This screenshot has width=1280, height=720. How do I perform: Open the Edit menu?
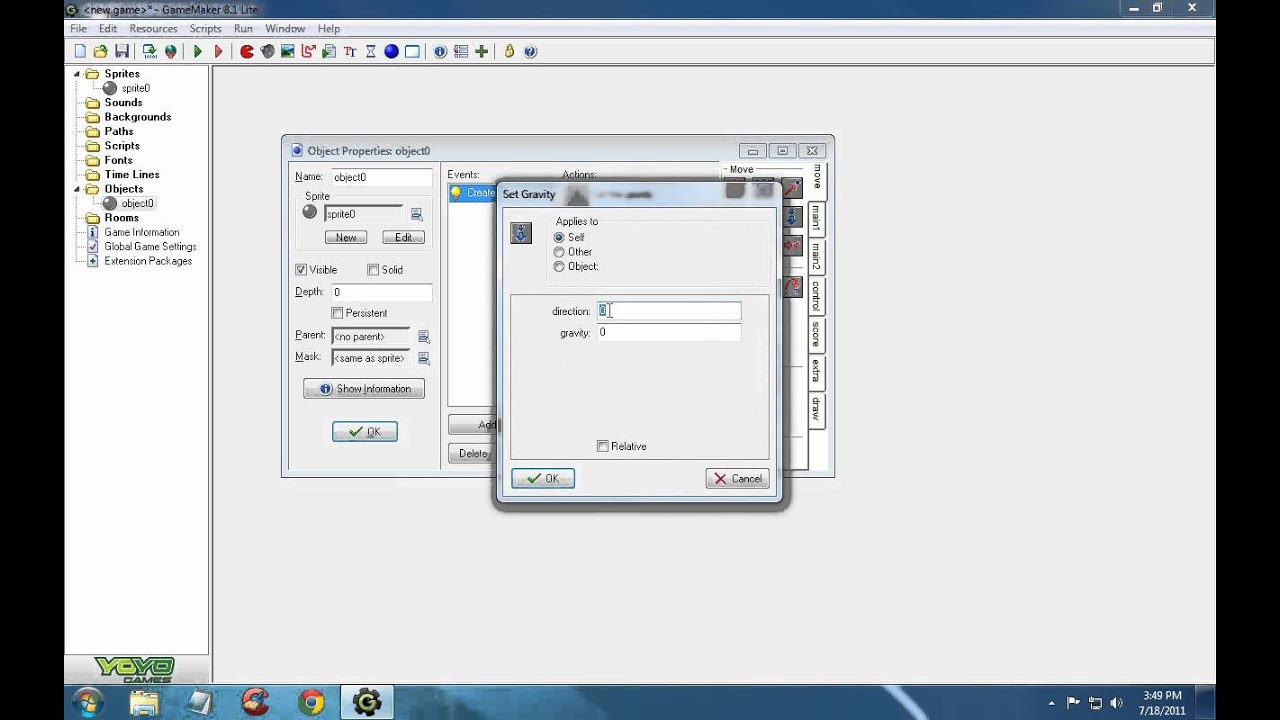pos(108,29)
